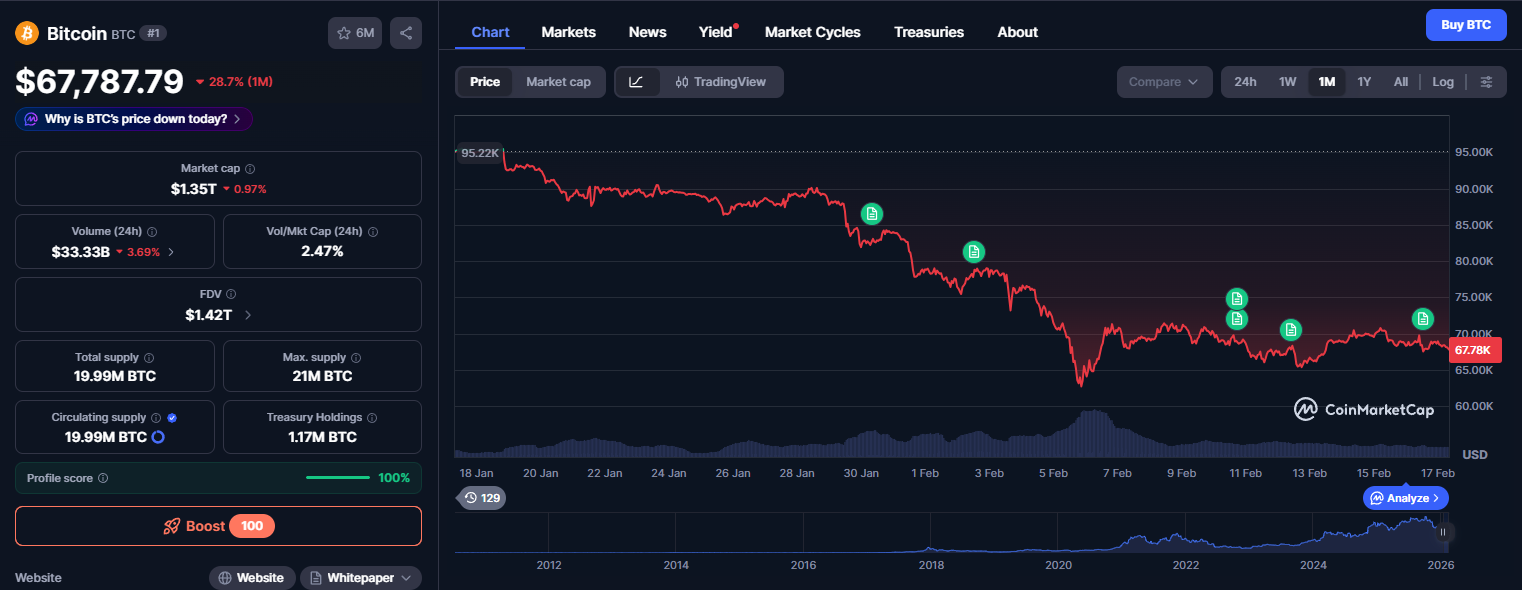Click FDV info icon
Screen dimensions: 1522x590
pyautogui.click(x=231, y=294)
